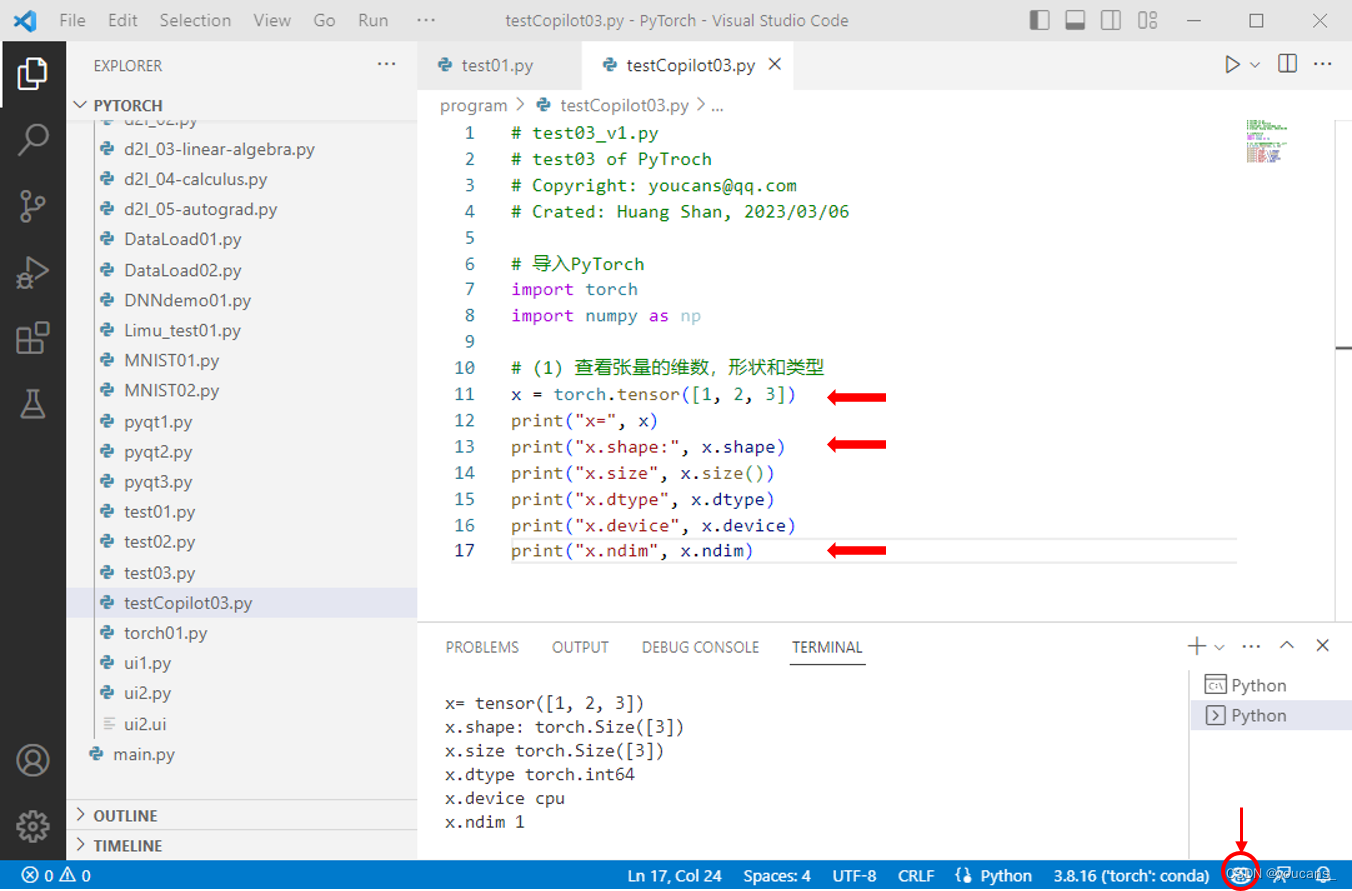This screenshot has width=1352, height=891.
Task: Split the editor to the right
Action: [1288, 64]
